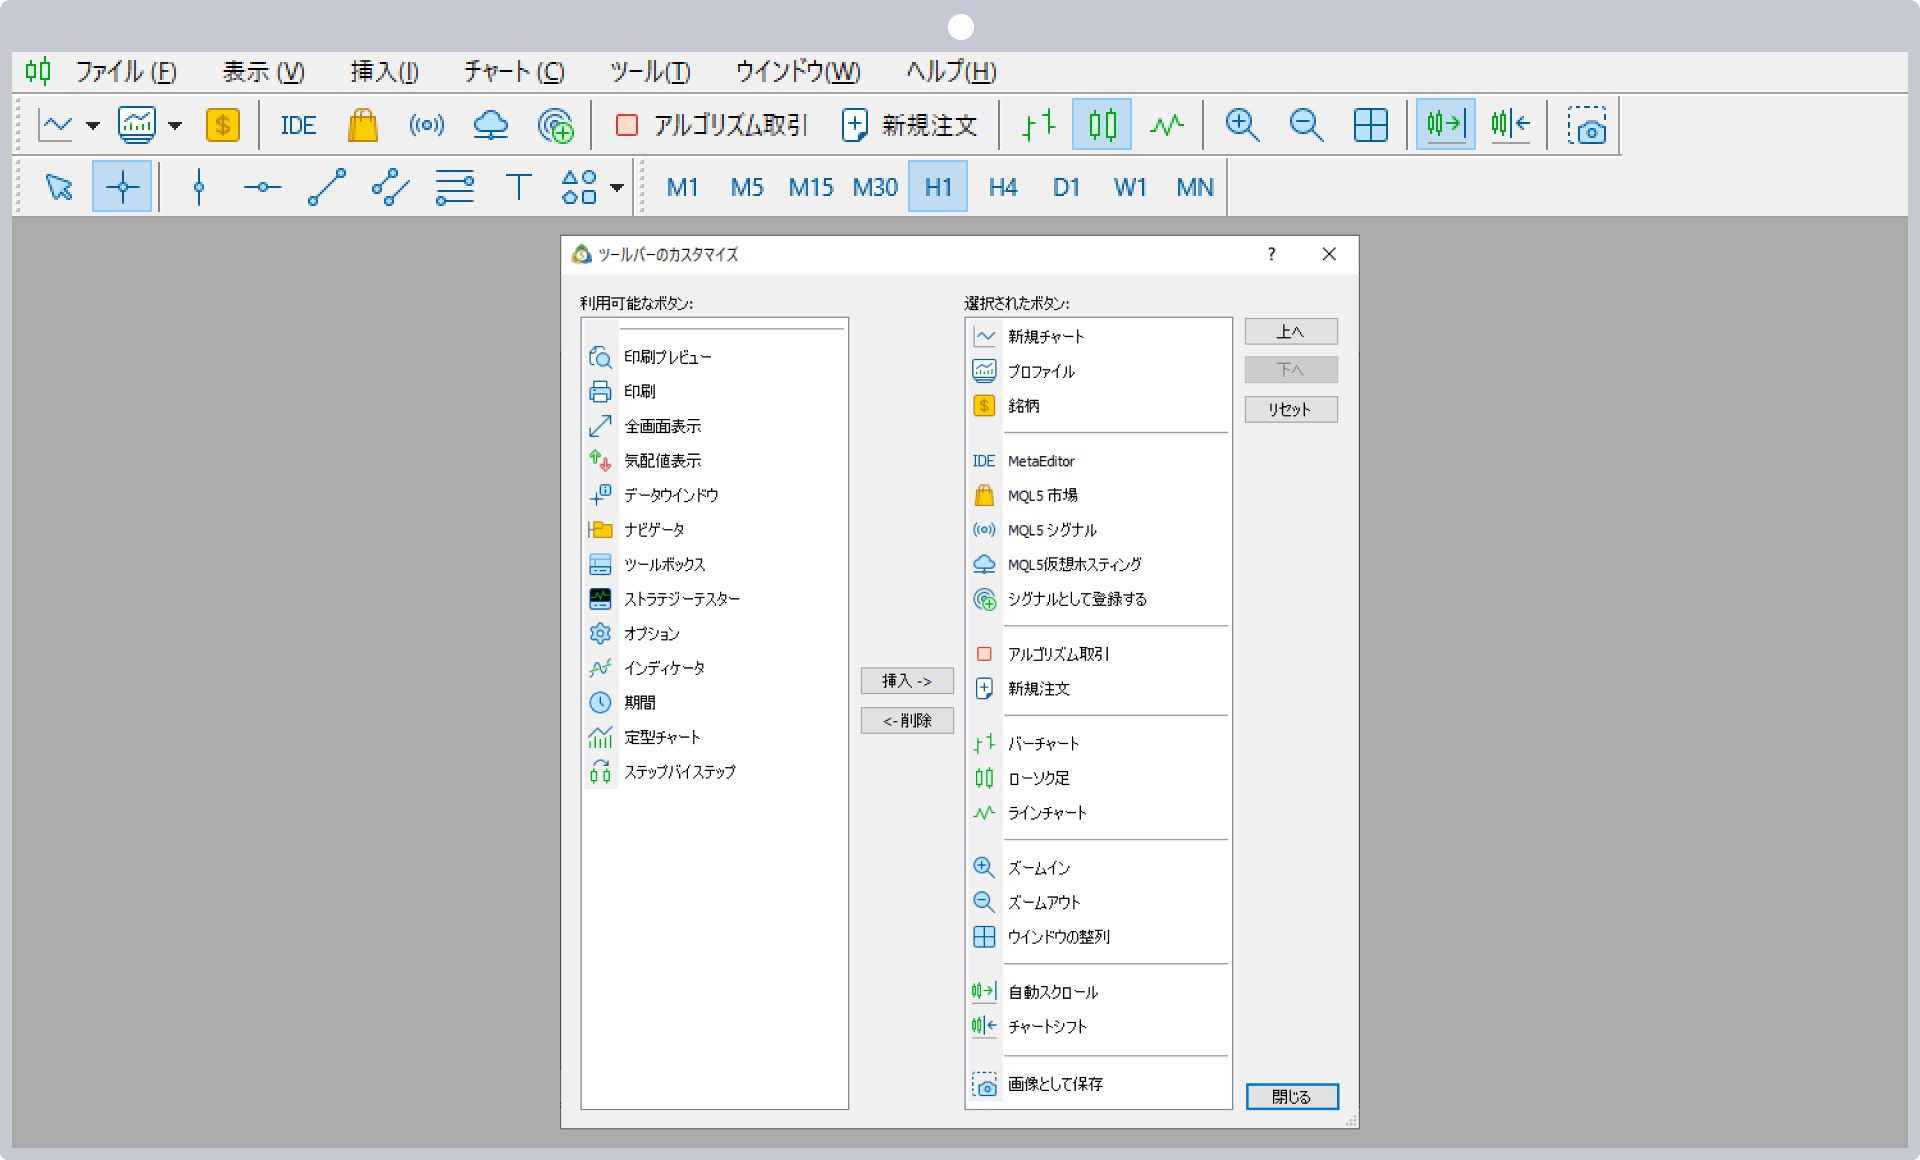Viewport: 1920px width, 1160px height.
Task: Click the shapes objects icon
Action: [x=579, y=187]
